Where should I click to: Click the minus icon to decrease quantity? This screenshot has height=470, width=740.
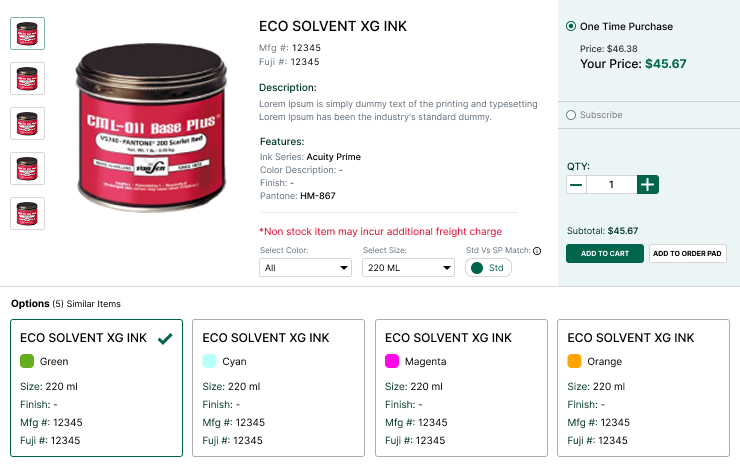576,185
